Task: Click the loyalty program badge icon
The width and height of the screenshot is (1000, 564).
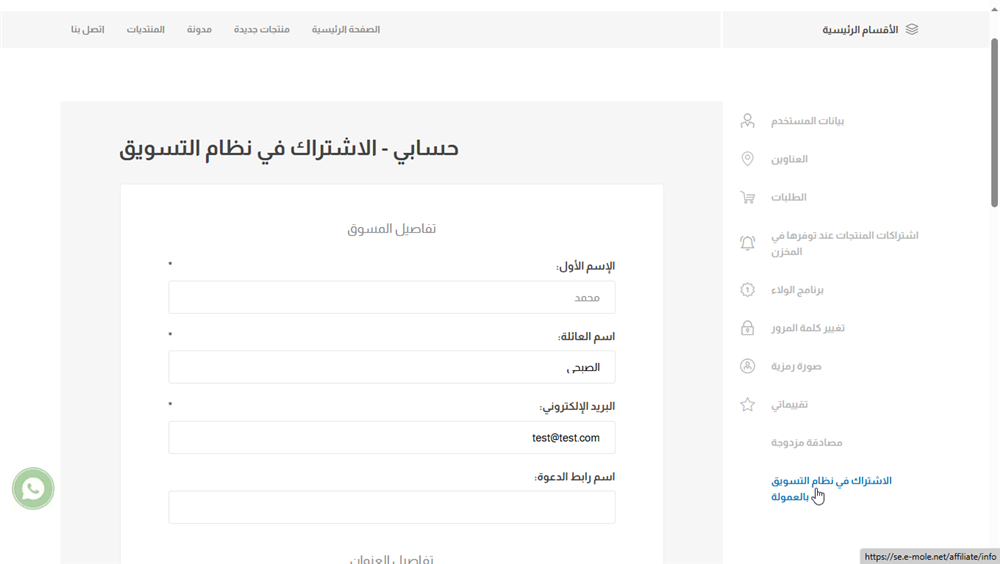Action: point(747,290)
